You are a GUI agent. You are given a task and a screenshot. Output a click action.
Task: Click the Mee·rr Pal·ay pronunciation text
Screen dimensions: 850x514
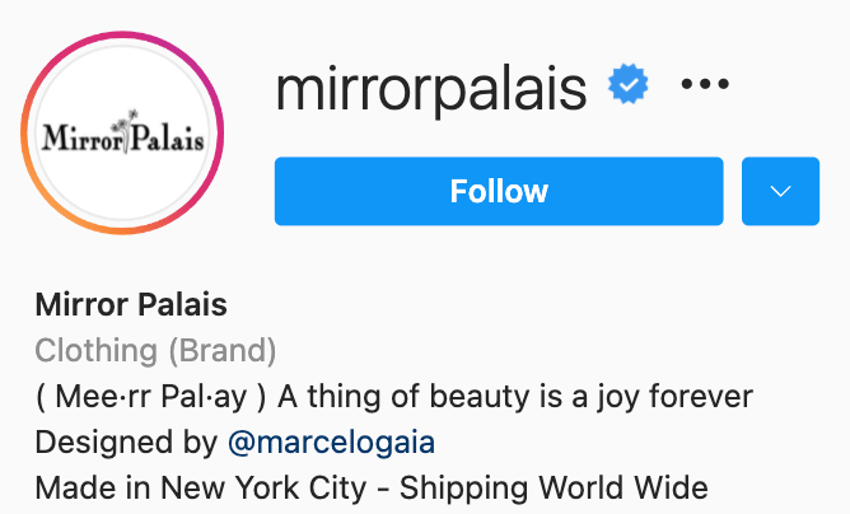click(x=151, y=397)
